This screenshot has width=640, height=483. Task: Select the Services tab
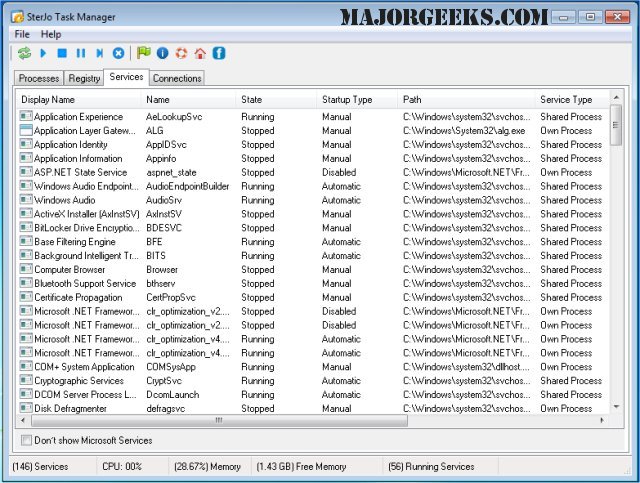(x=126, y=77)
